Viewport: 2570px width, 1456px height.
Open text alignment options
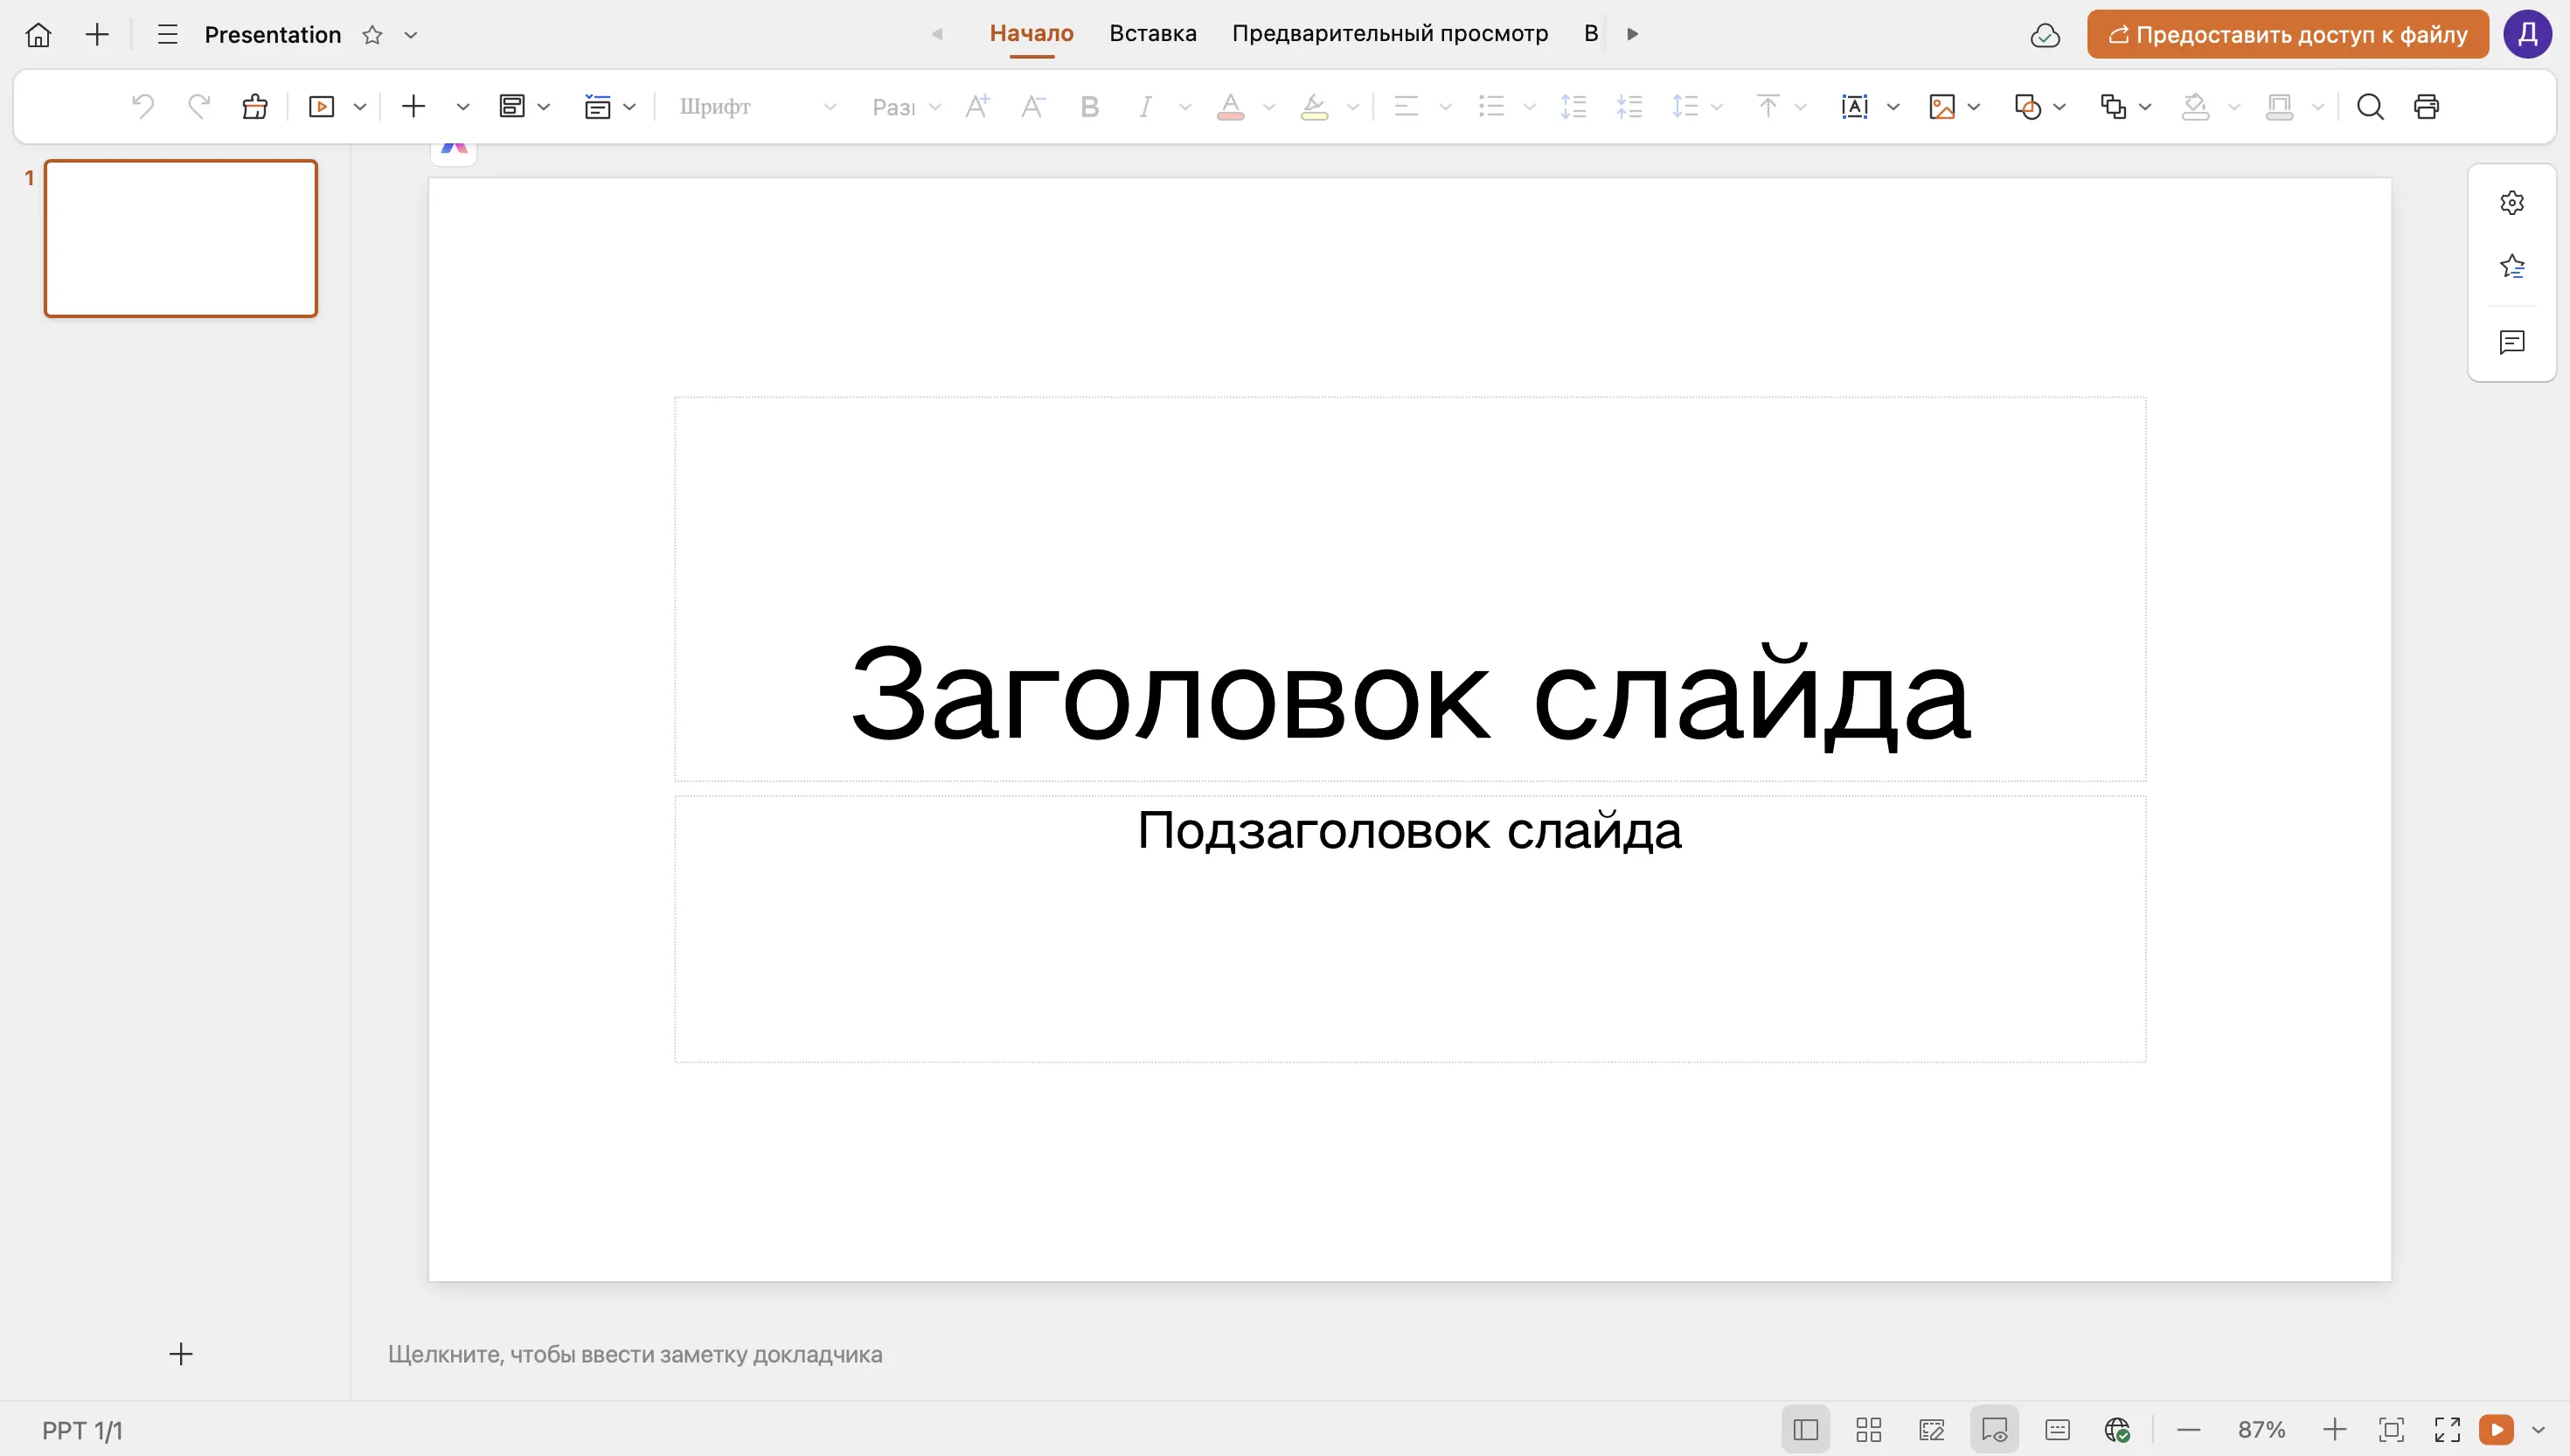(1406, 106)
